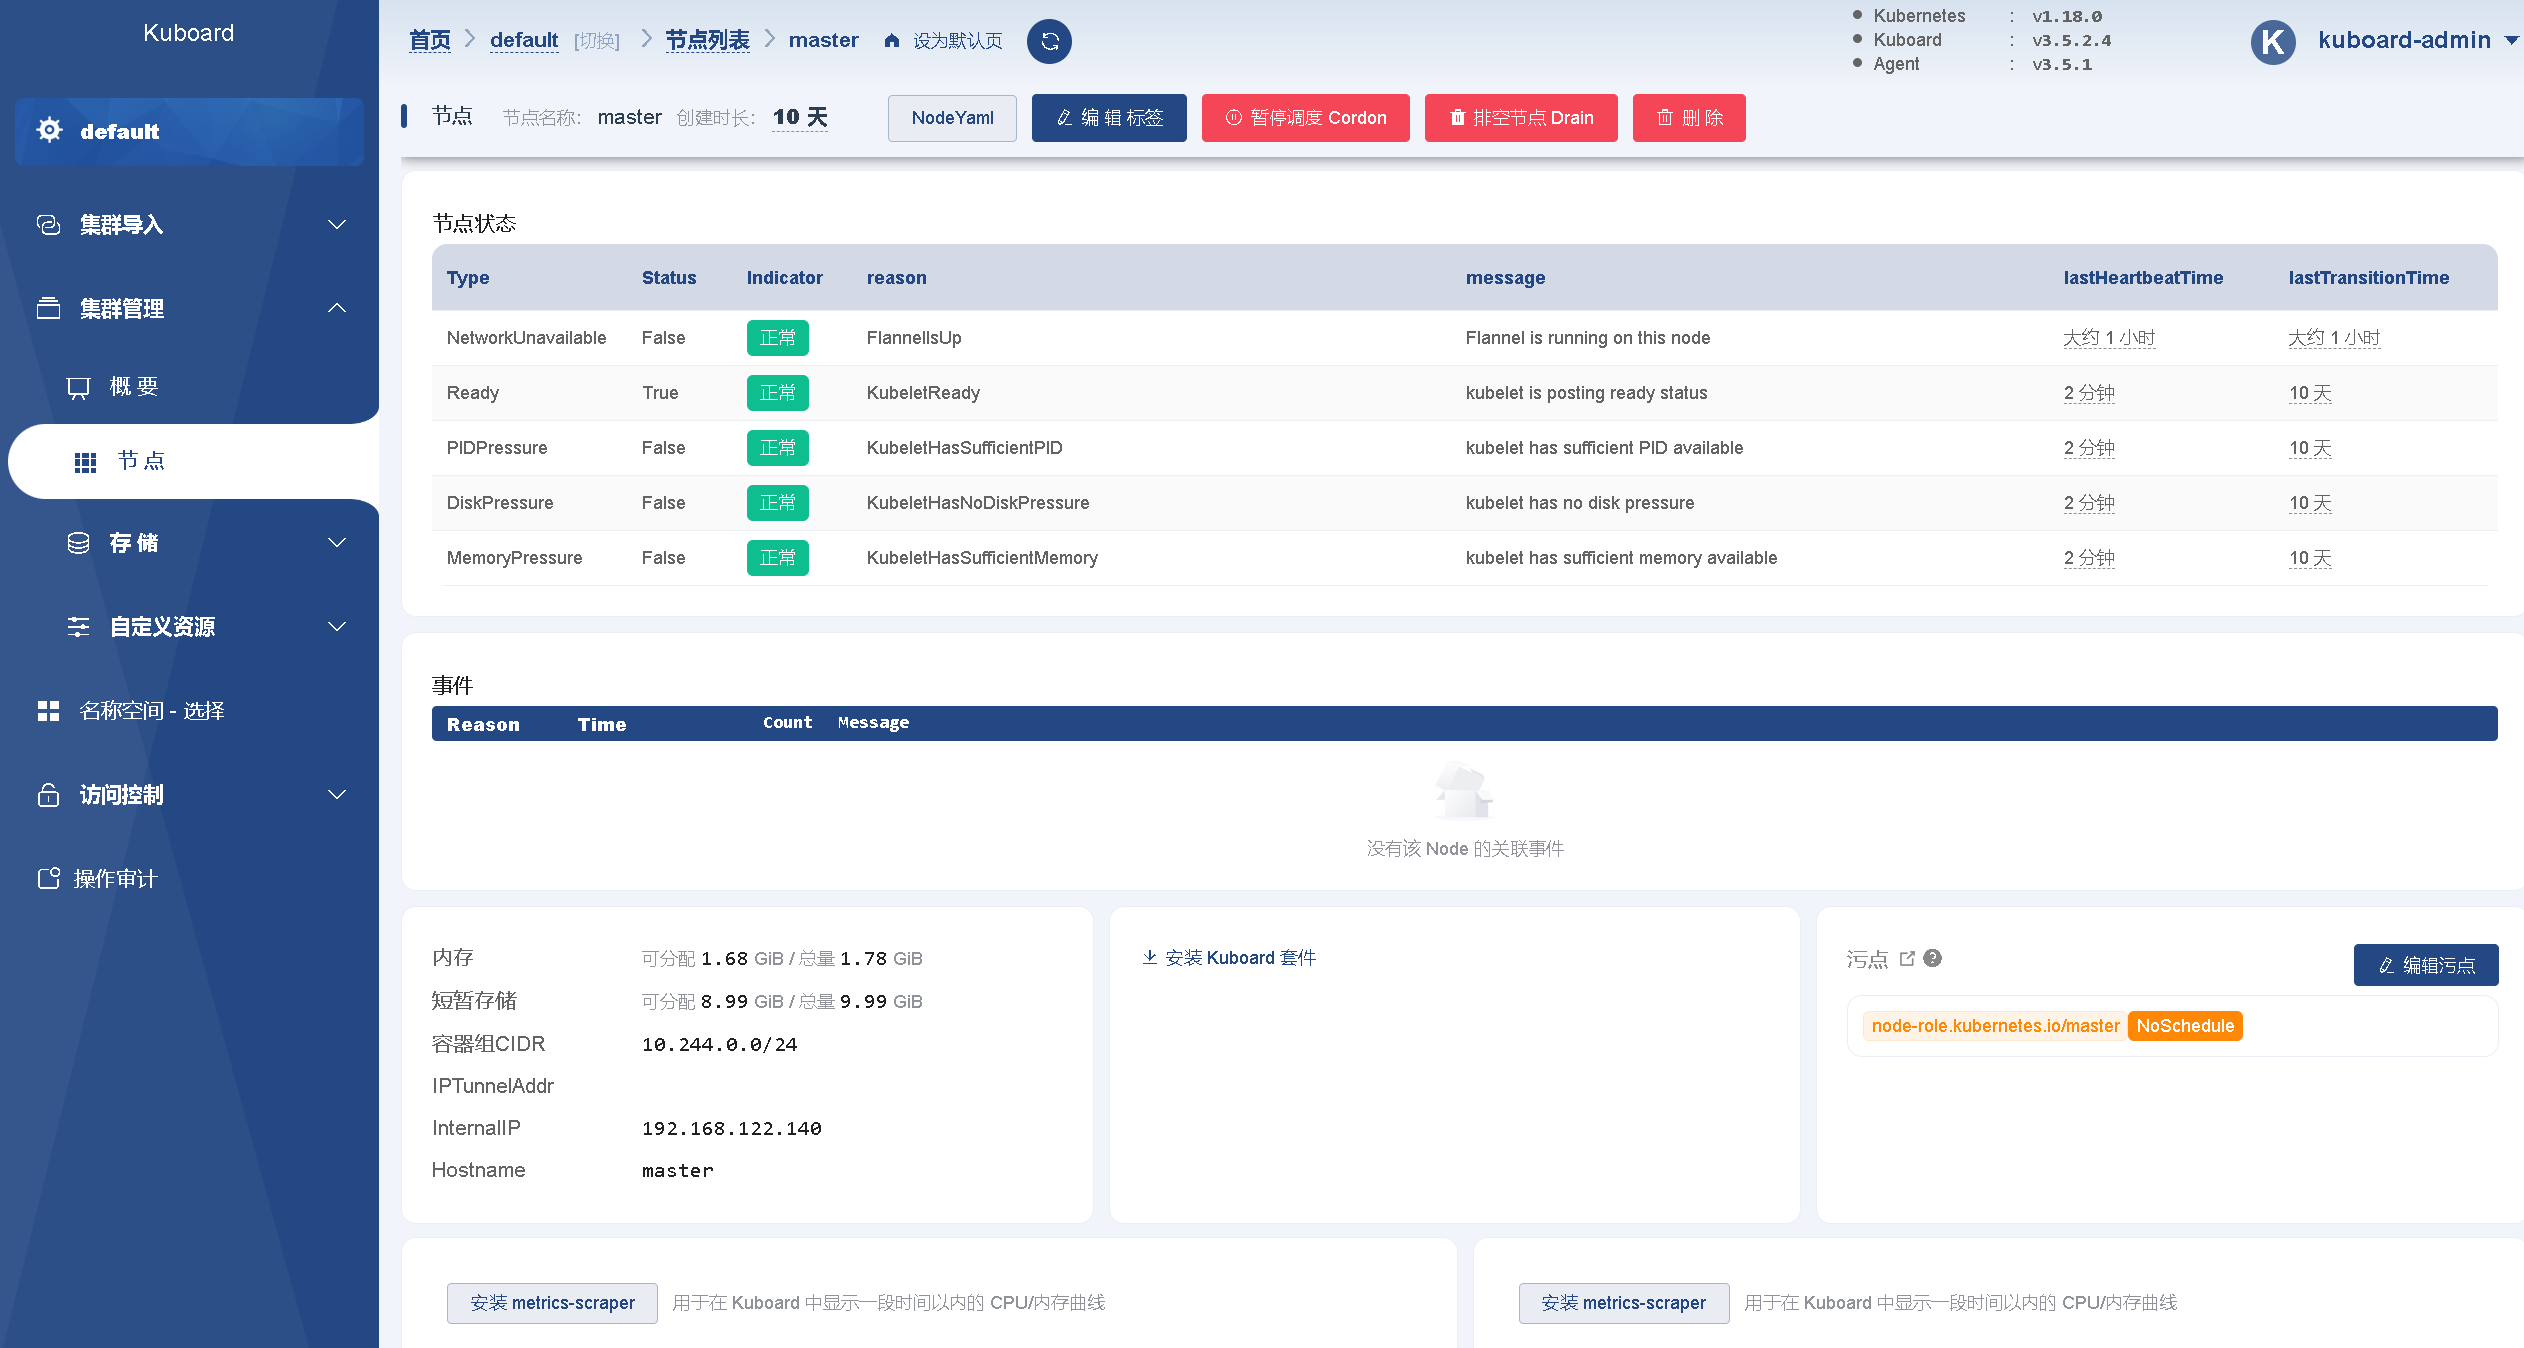
Task: Click the external link icon beside 污点
Action: pyautogui.click(x=1907, y=958)
